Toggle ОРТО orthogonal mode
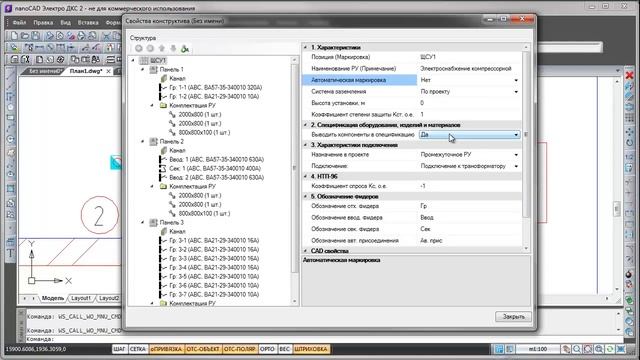The image size is (640, 360). (x=267, y=349)
